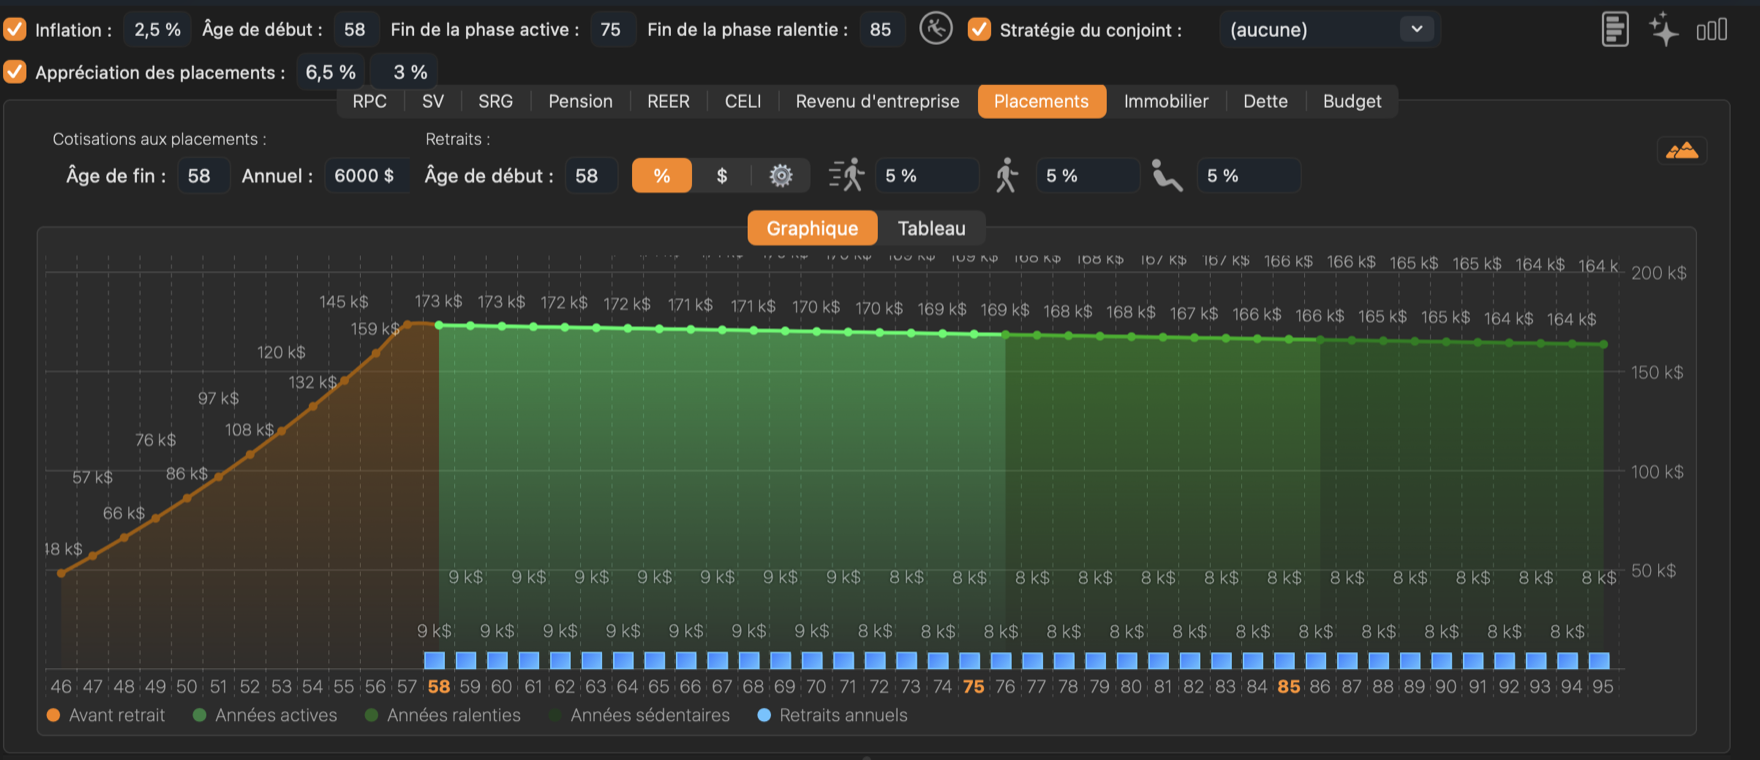Click the walking person slow-phase icon
The width and height of the screenshot is (1760, 760).
click(x=1007, y=175)
